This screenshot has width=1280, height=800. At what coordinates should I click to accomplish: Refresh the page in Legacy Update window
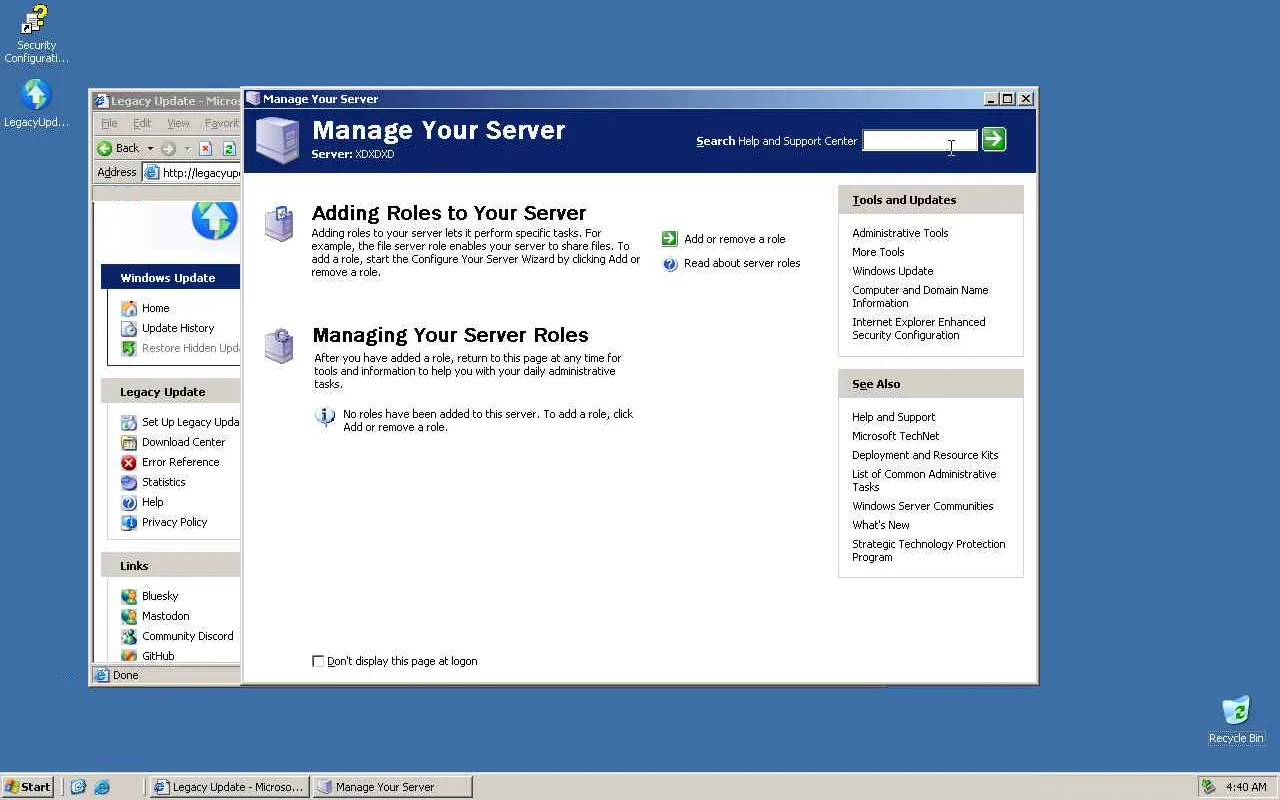click(x=229, y=148)
